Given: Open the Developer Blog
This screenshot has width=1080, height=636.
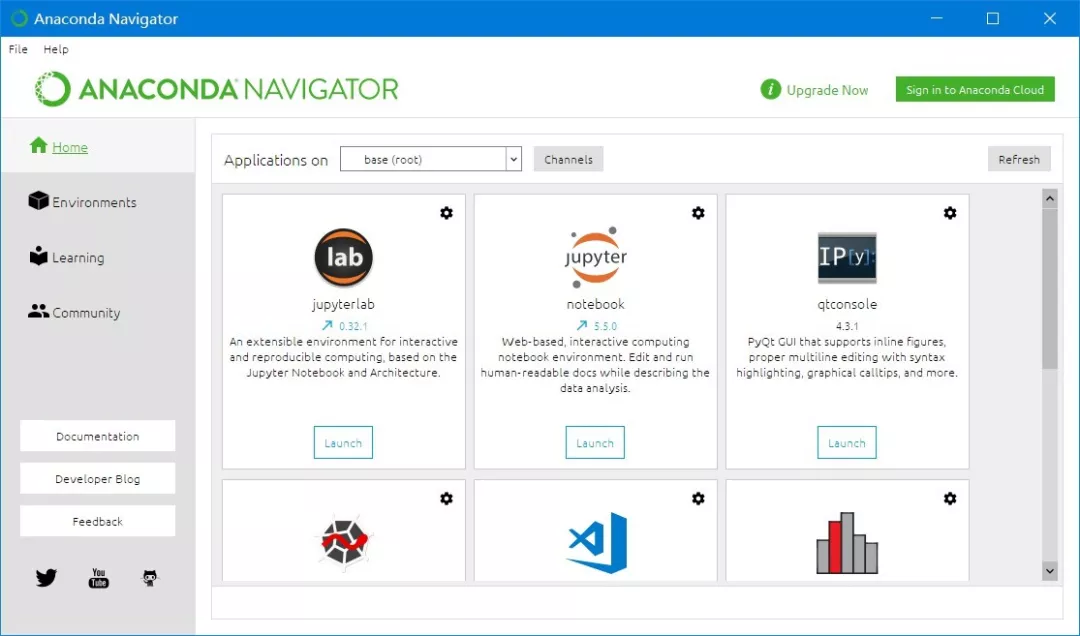Looking at the screenshot, I should tap(98, 479).
